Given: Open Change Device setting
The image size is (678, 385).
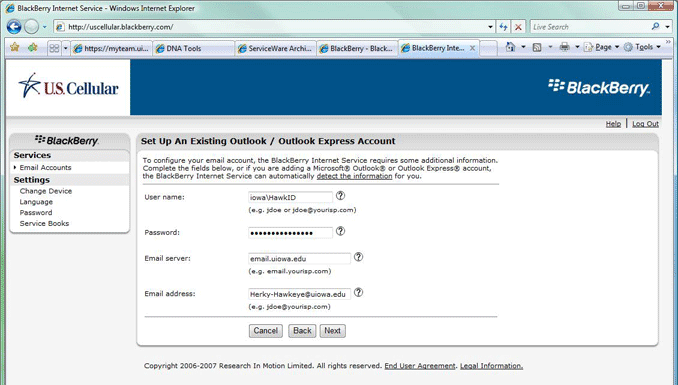Looking at the screenshot, I should point(46,191).
